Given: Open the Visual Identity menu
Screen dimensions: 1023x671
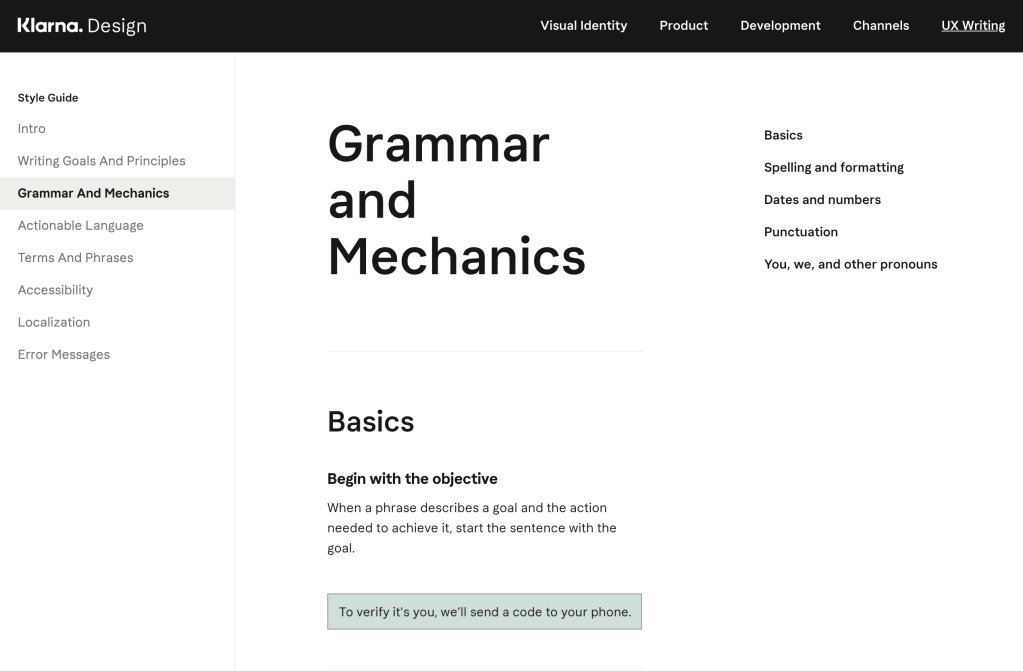Looking at the screenshot, I should tap(583, 26).
